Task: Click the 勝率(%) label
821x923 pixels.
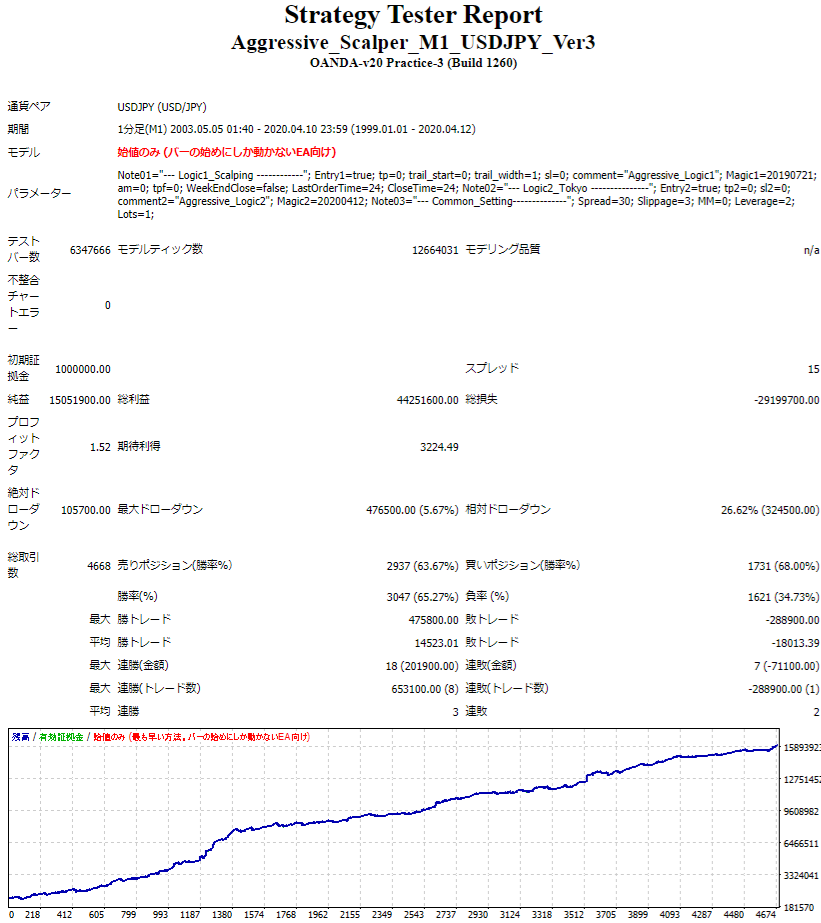Action: tap(137, 596)
